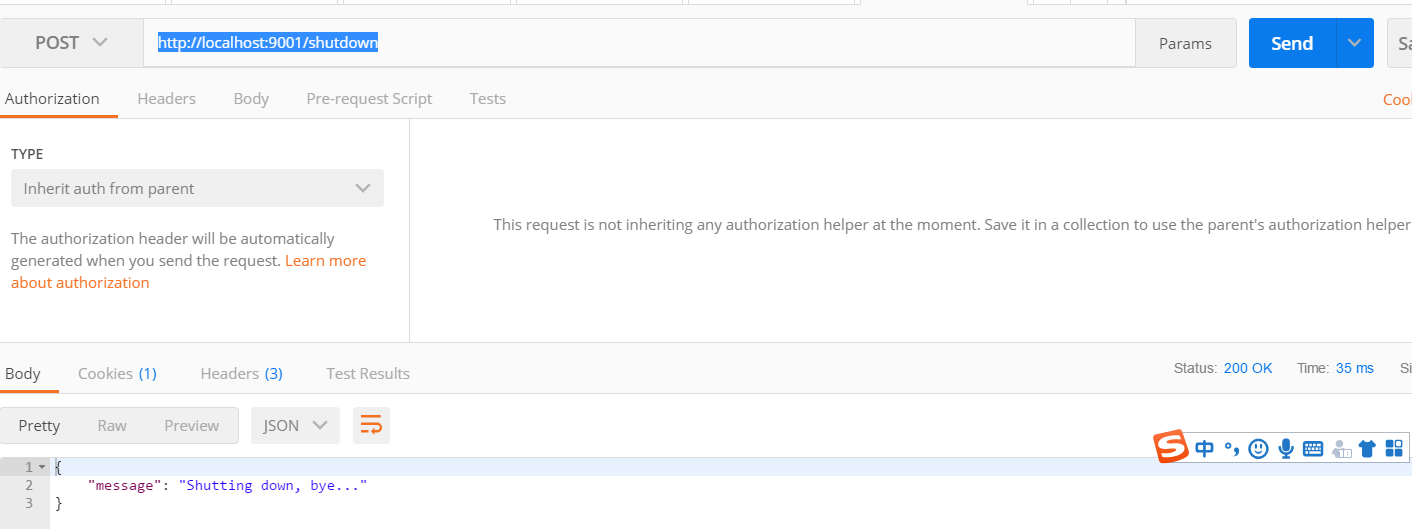Click the TYPE label
Viewport: 1412px width, 529px height.
[x=27, y=154]
